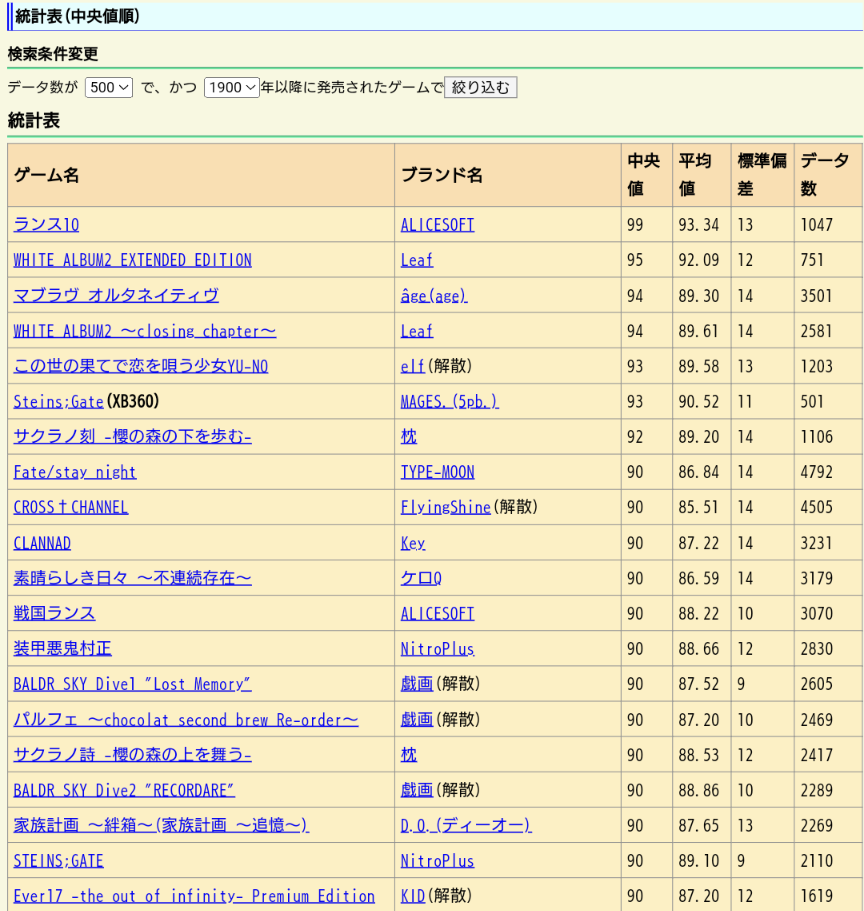
Task: Open 枕 brand in サクラノ詩 row
Action: coord(408,755)
